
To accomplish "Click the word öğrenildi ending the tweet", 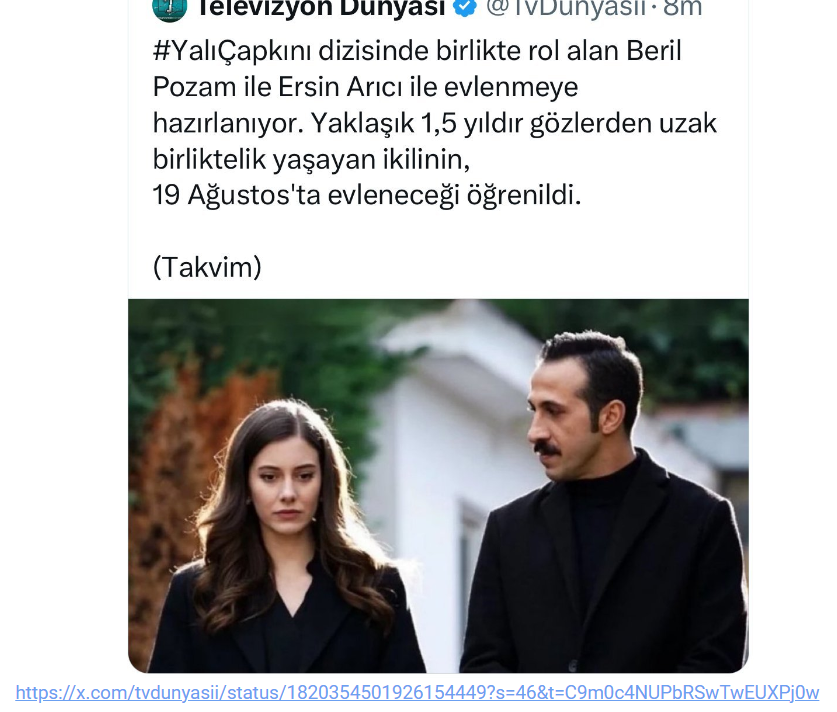I will pos(524,195).
